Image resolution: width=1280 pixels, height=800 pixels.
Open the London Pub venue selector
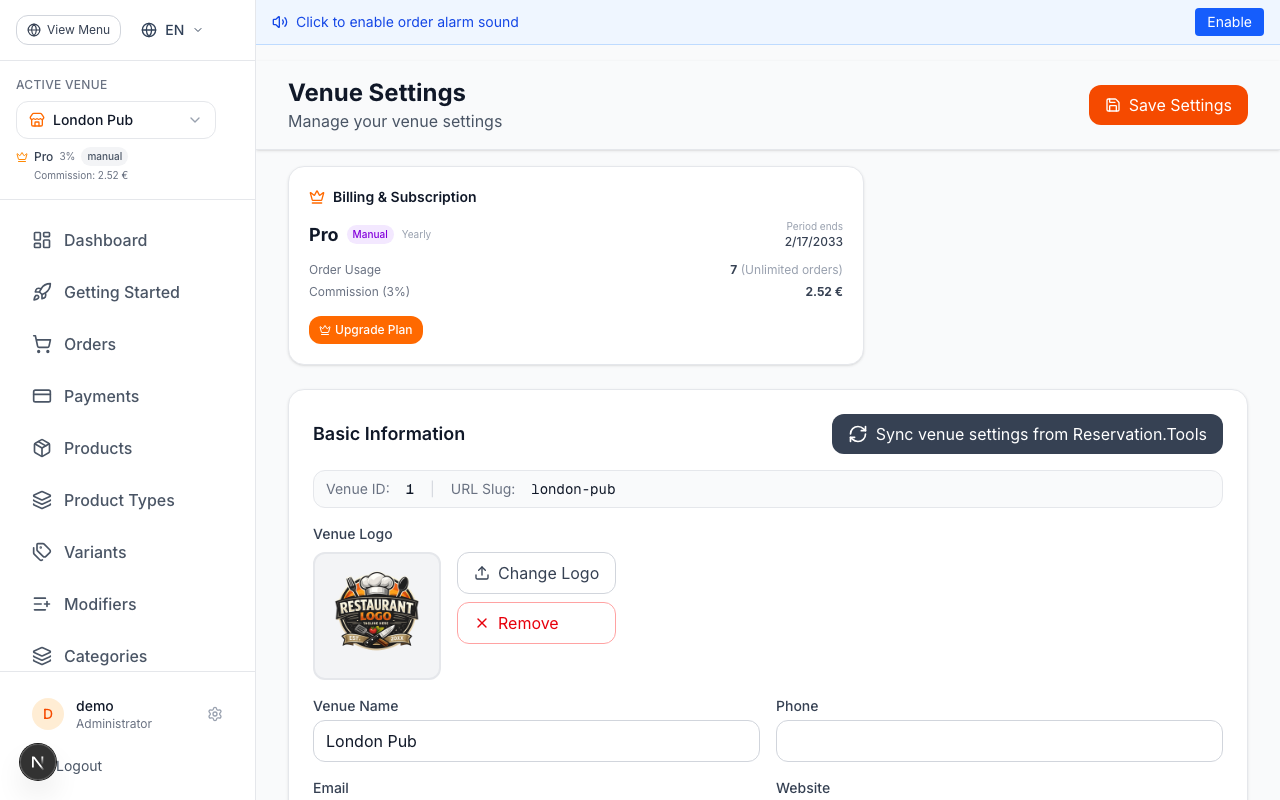point(115,120)
